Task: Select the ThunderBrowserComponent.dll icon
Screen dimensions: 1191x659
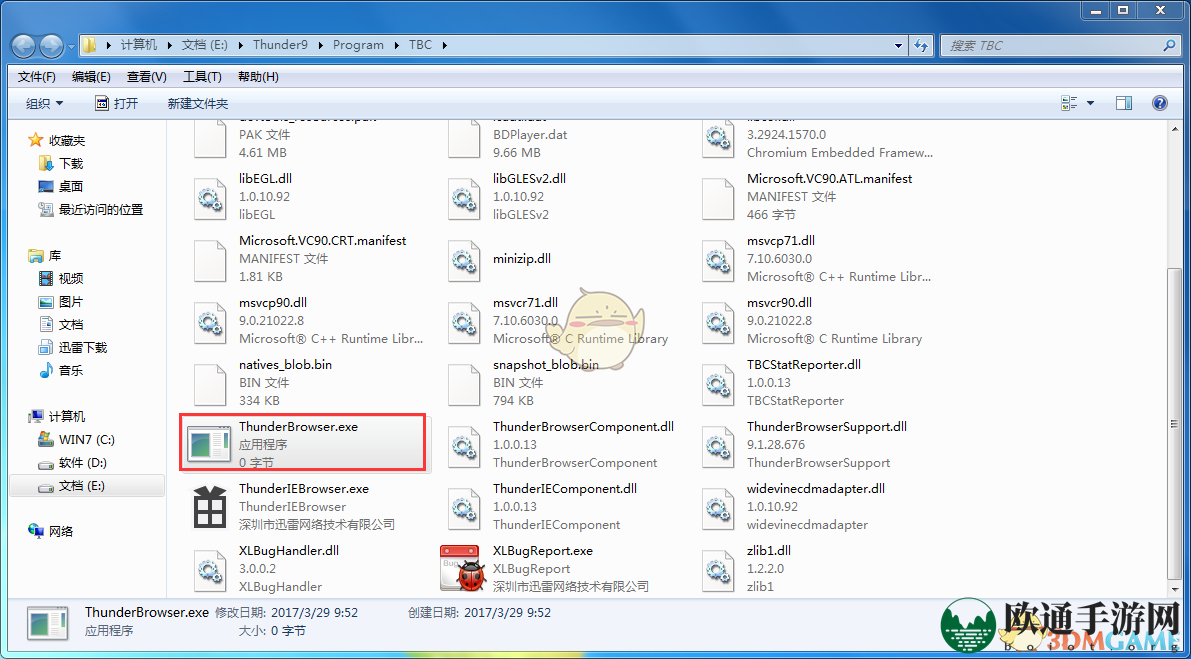Action: 463,445
